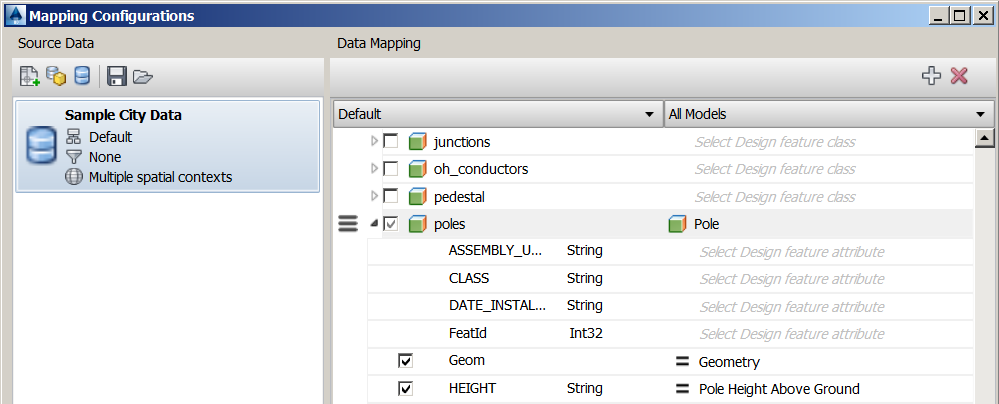Expand the pedestal tree node
Viewport: 999px width, 404px height.
point(375,196)
